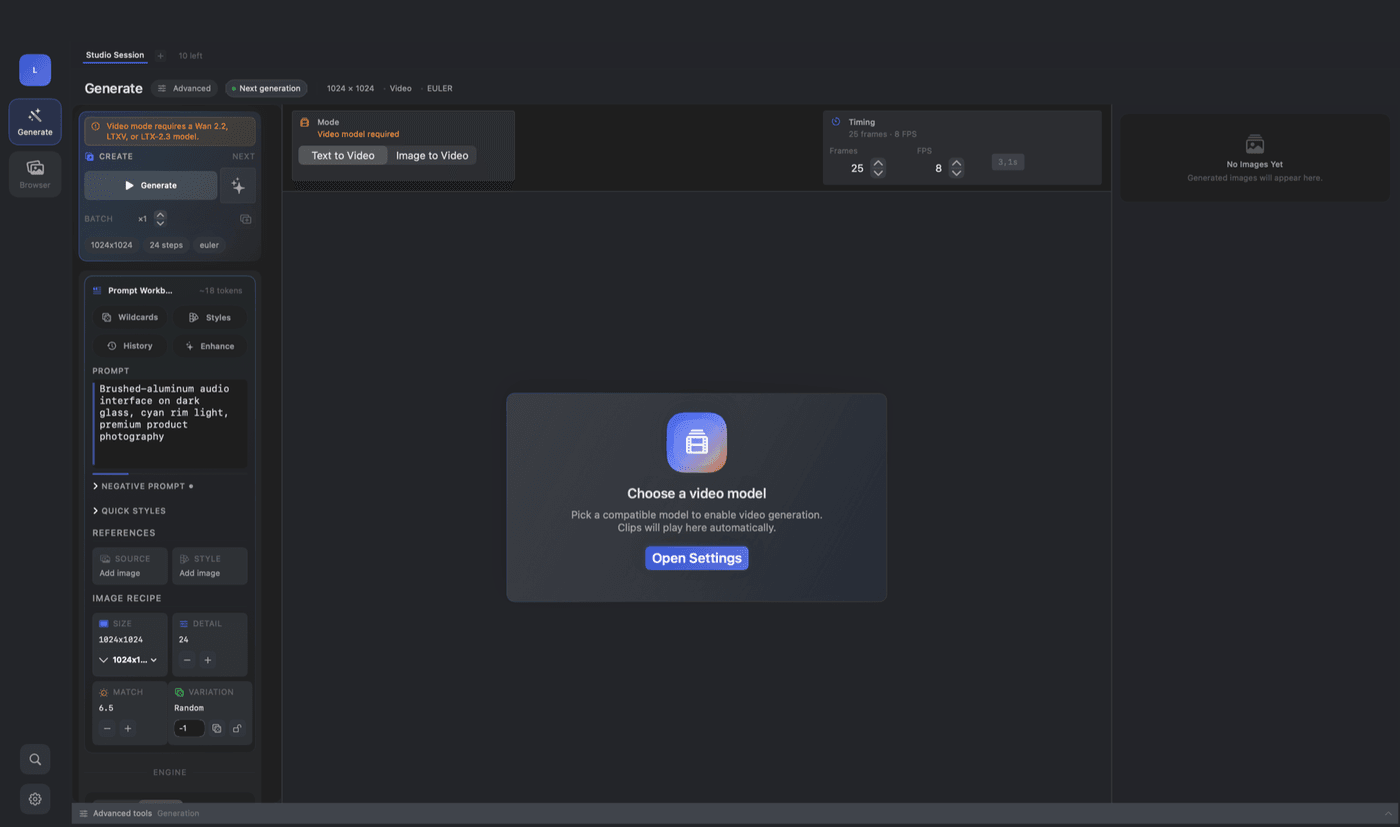The width and height of the screenshot is (1400, 827).
Task: Add a Style reference image
Action: (209, 566)
